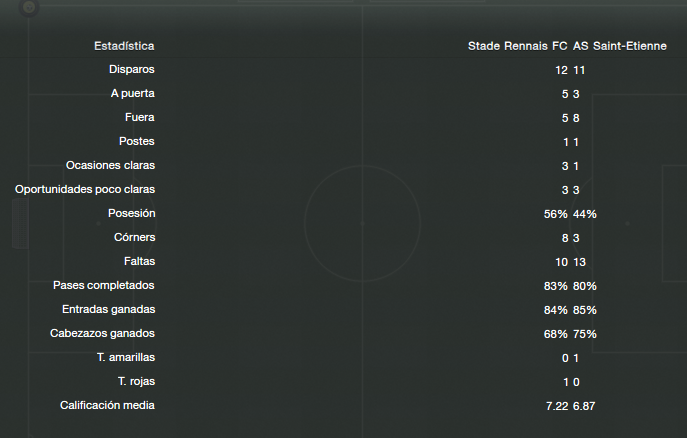Select the Stade Rennais FC column header
Viewport: 687px width, 438px height.
click(x=517, y=46)
